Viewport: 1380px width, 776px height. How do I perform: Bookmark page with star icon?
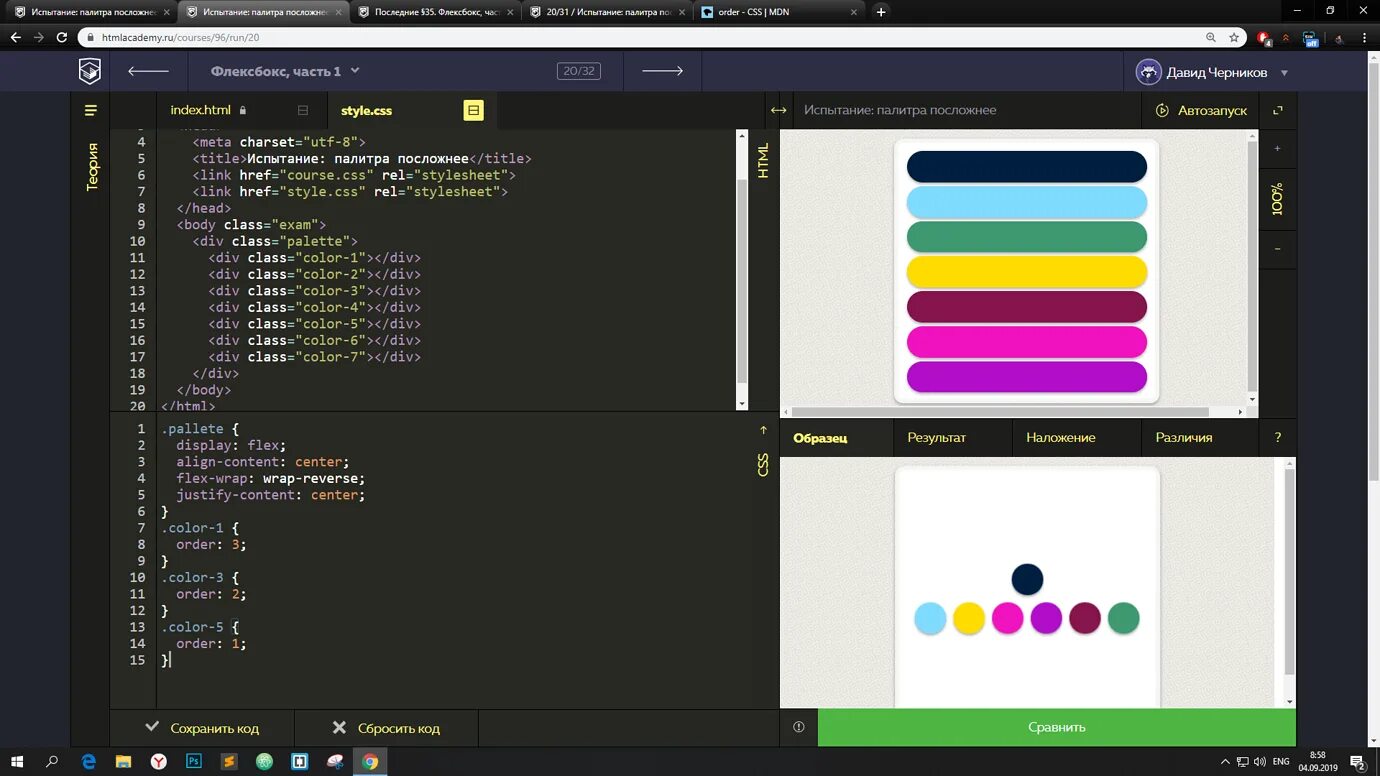point(1234,37)
